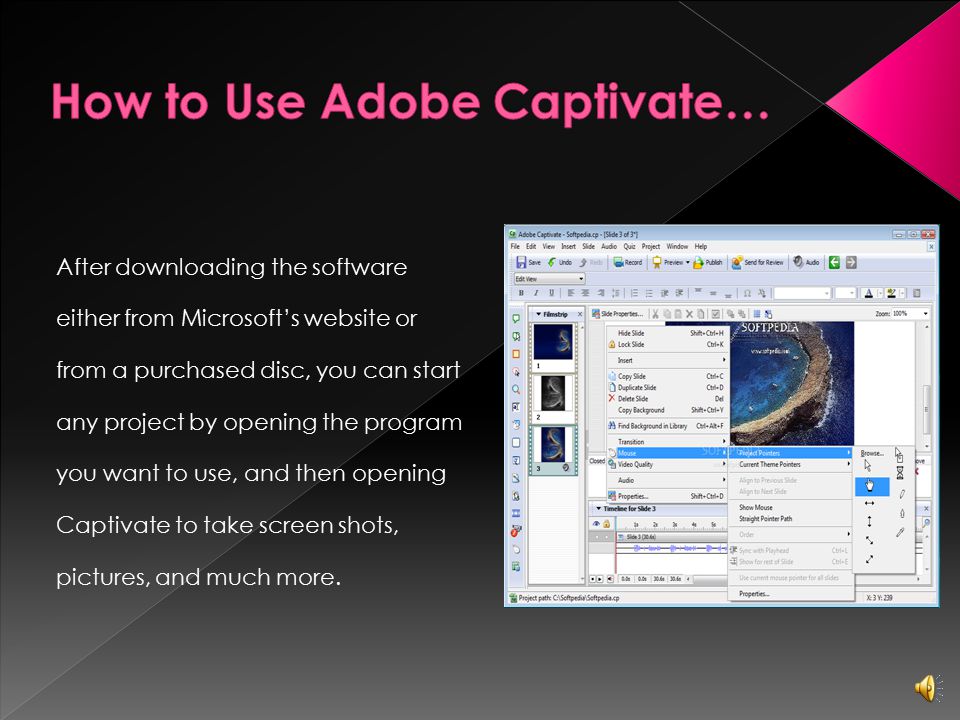Image resolution: width=960 pixels, height=720 pixels.
Task: Click timeline horizontal scrollbar
Action: coord(710,579)
